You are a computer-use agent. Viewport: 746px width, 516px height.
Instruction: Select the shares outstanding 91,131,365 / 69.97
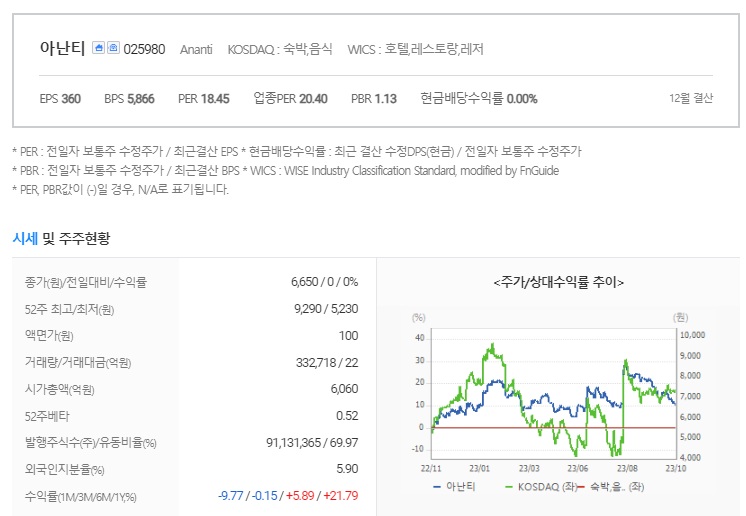pyautogui.click(x=312, y=443)
